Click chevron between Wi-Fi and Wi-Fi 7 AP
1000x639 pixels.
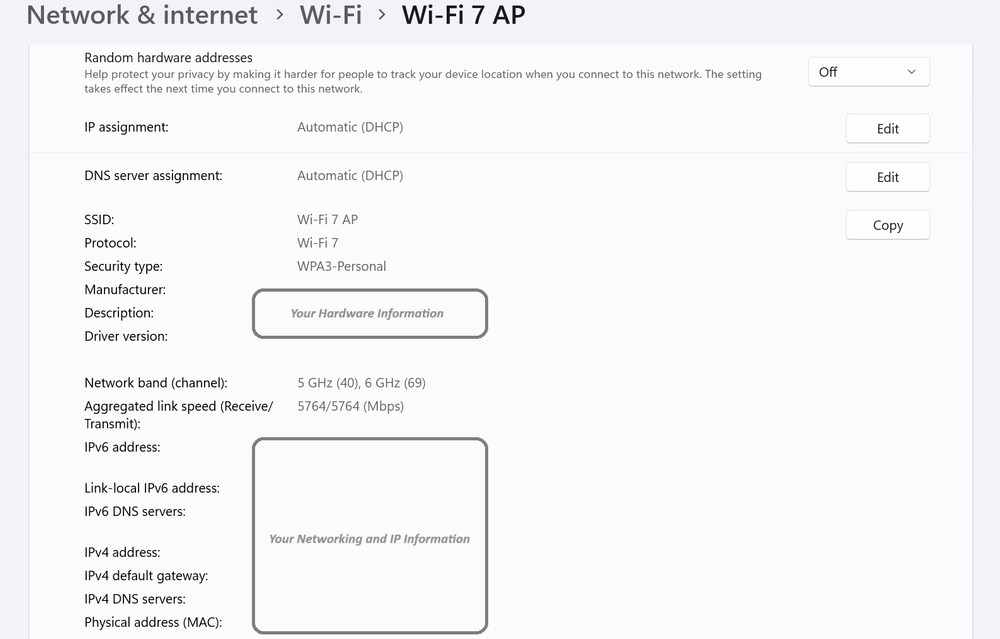coord(381,16)
